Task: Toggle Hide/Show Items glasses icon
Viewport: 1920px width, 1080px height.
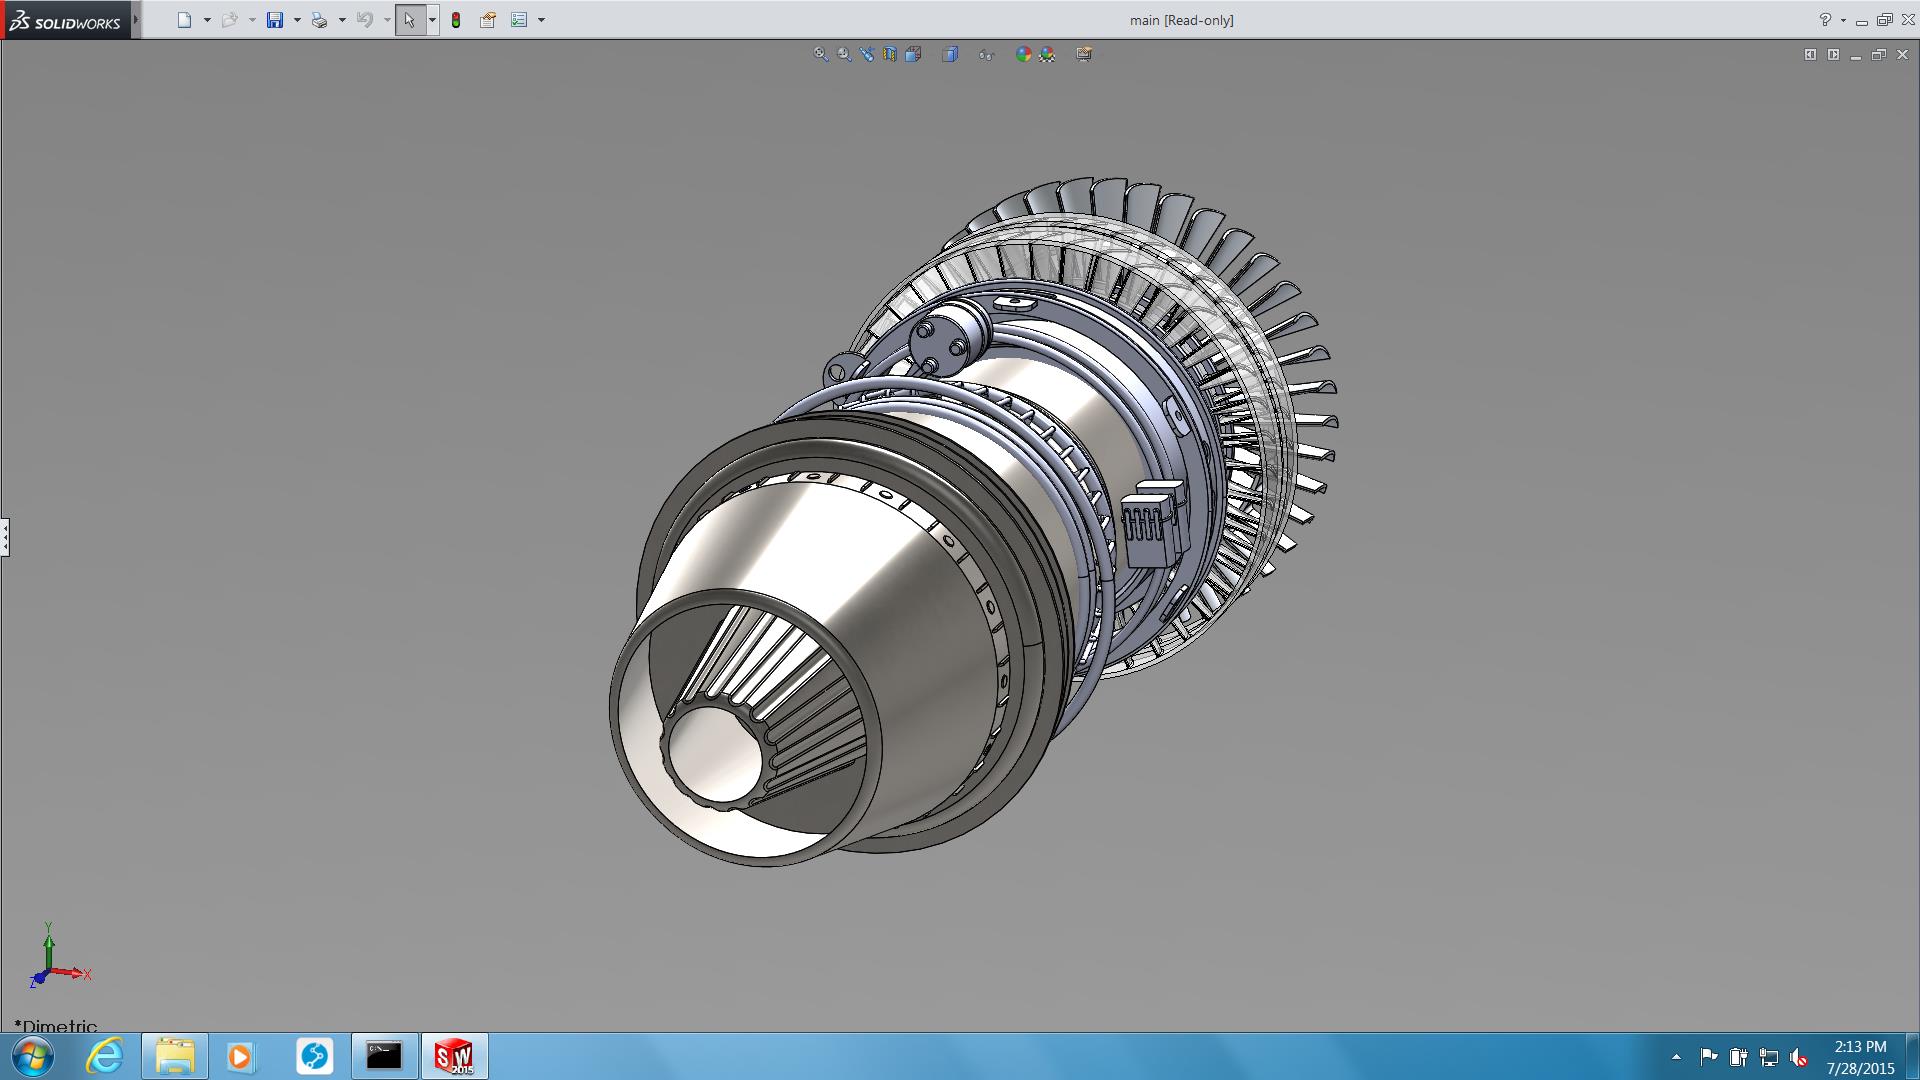Action: 986,54
